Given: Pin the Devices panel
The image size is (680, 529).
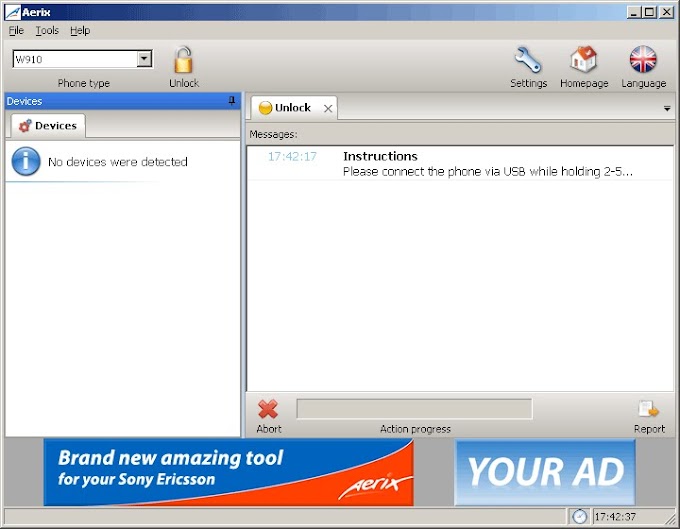Looking at the screenshot, I should pyautogui.click(x=232, y=101).
